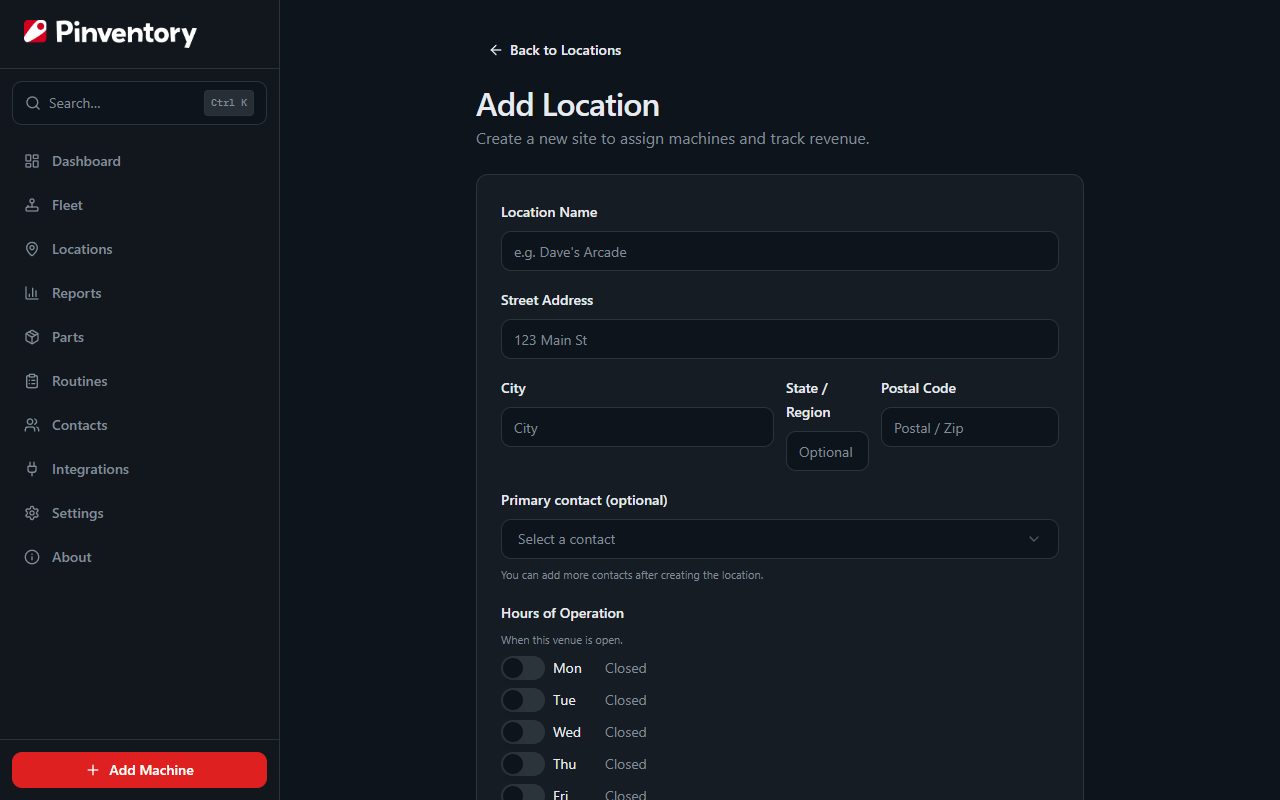Click the City input field

pos(637,427)
